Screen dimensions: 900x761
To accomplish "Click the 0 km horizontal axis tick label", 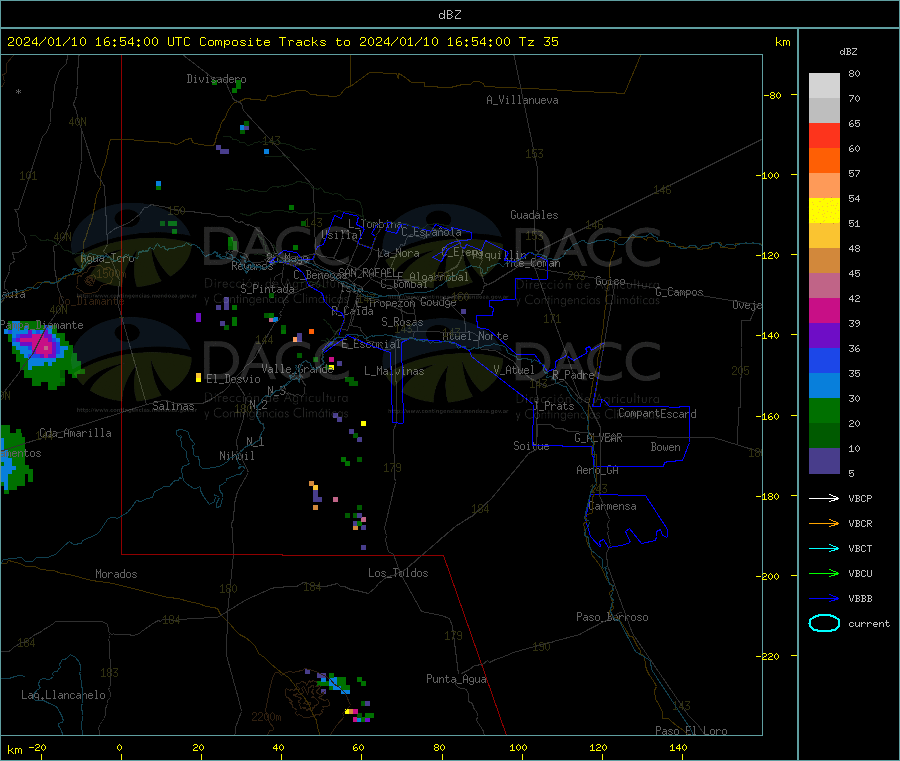I will [x=119, y=747].
